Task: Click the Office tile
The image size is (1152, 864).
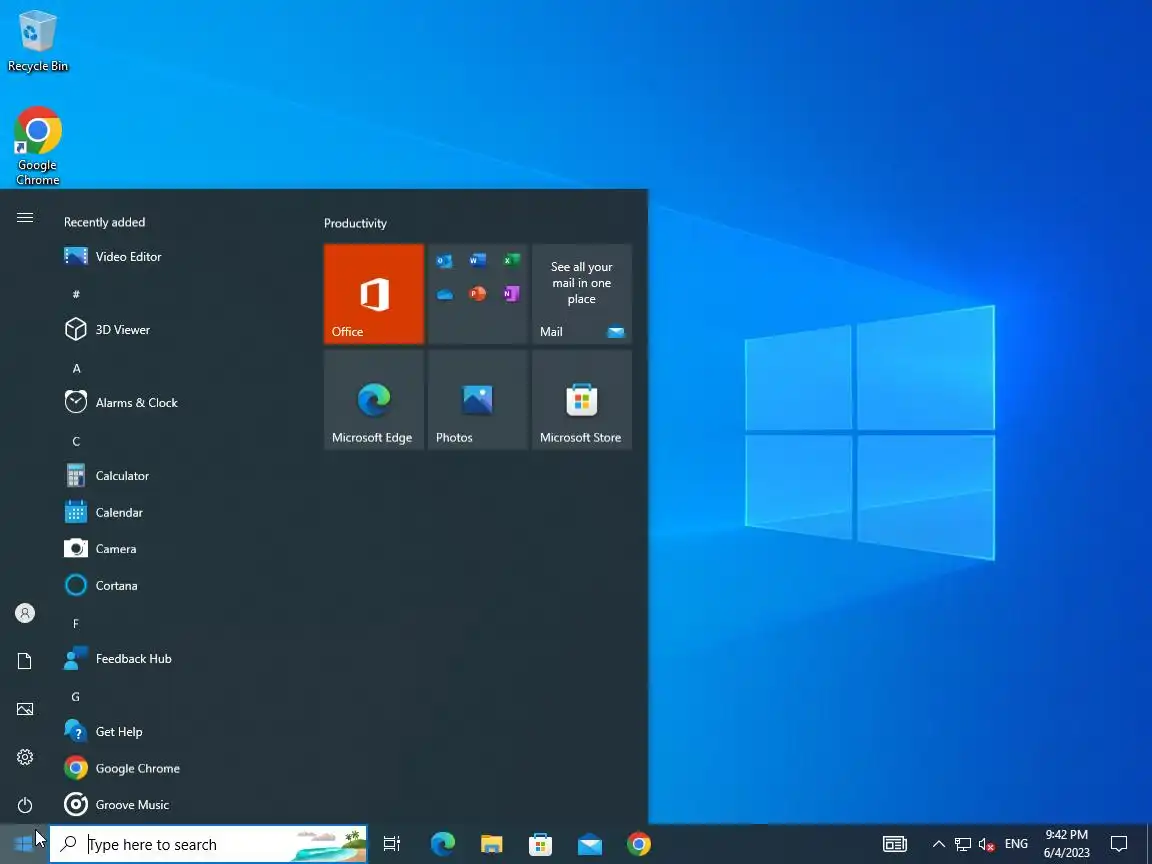Action: (374, 294)
